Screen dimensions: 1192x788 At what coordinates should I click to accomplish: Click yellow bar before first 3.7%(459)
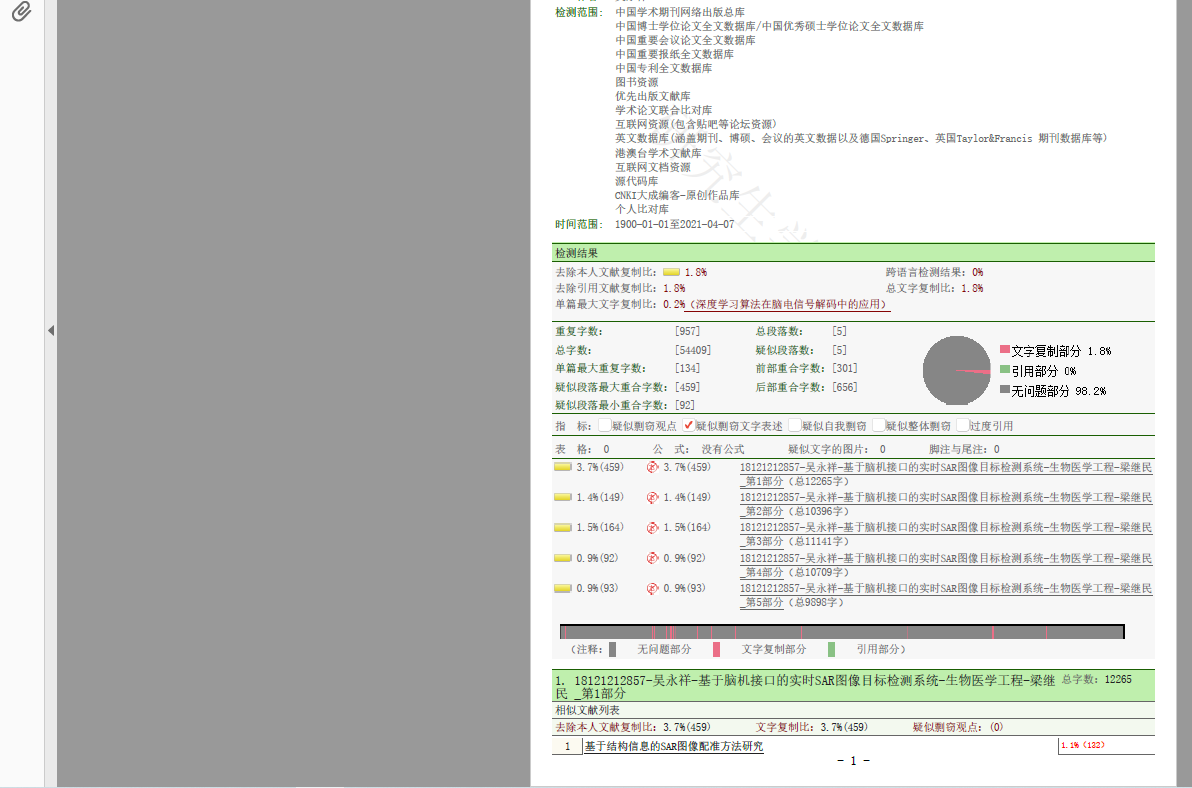(x=563, y=467)
